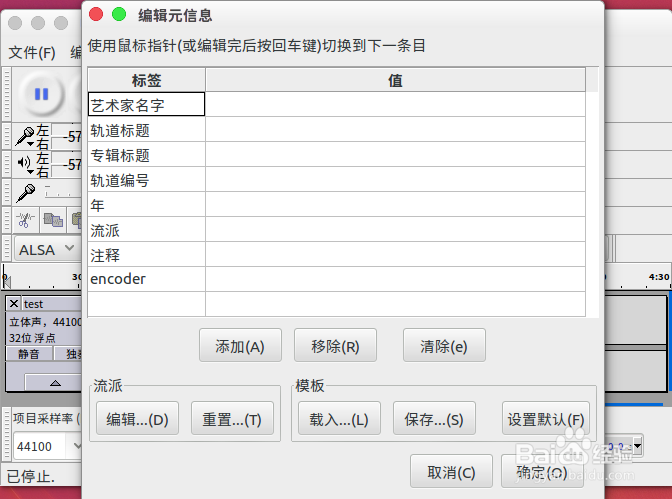
Task: Click the recording meter microphone icon
Action: pyautogui.click(x=25, y=137)
